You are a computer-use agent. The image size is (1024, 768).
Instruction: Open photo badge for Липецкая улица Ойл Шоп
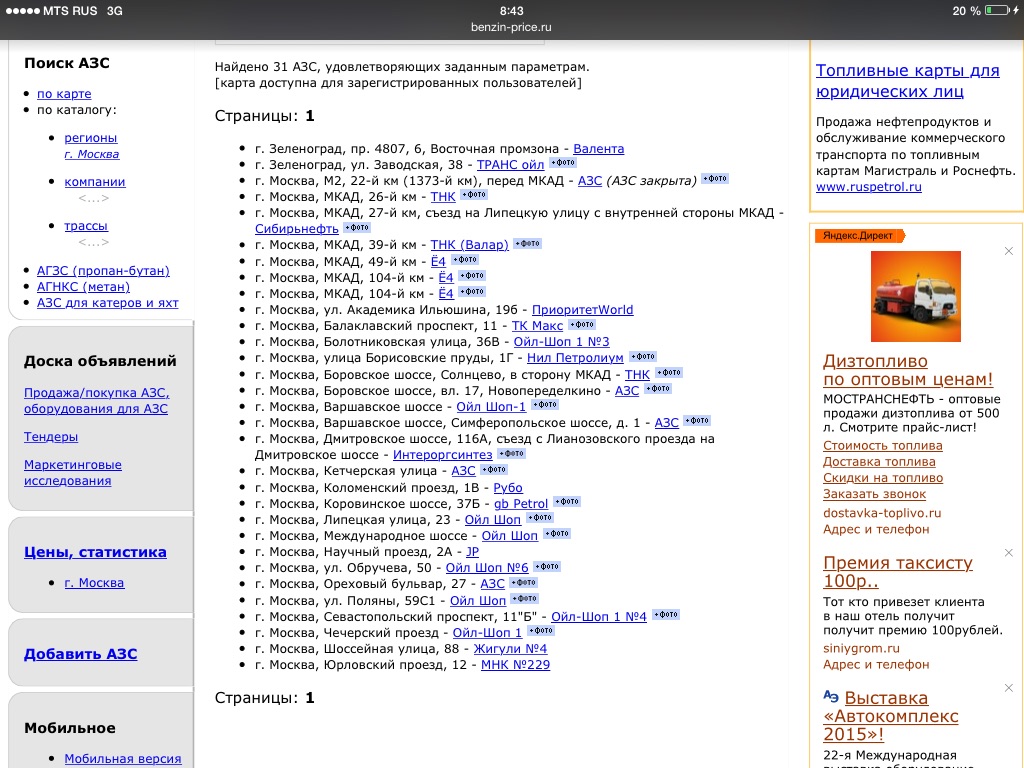(540, 518)
